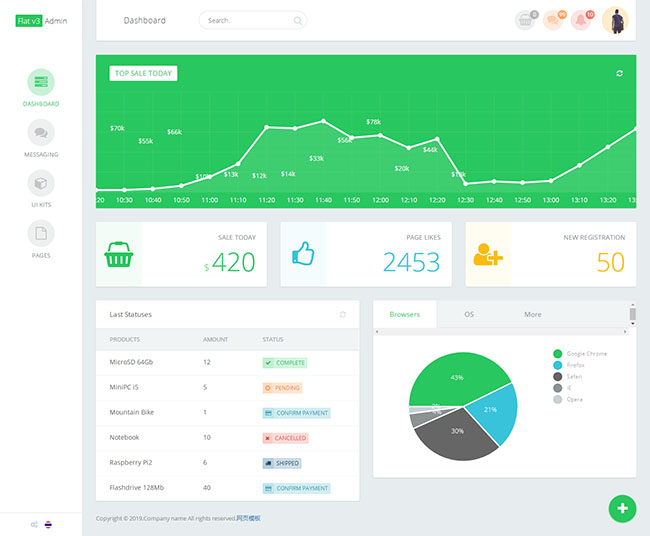Viewport: 650px width, 536px height.
Task: Click into the Search input field
Action: click(245, 21)
